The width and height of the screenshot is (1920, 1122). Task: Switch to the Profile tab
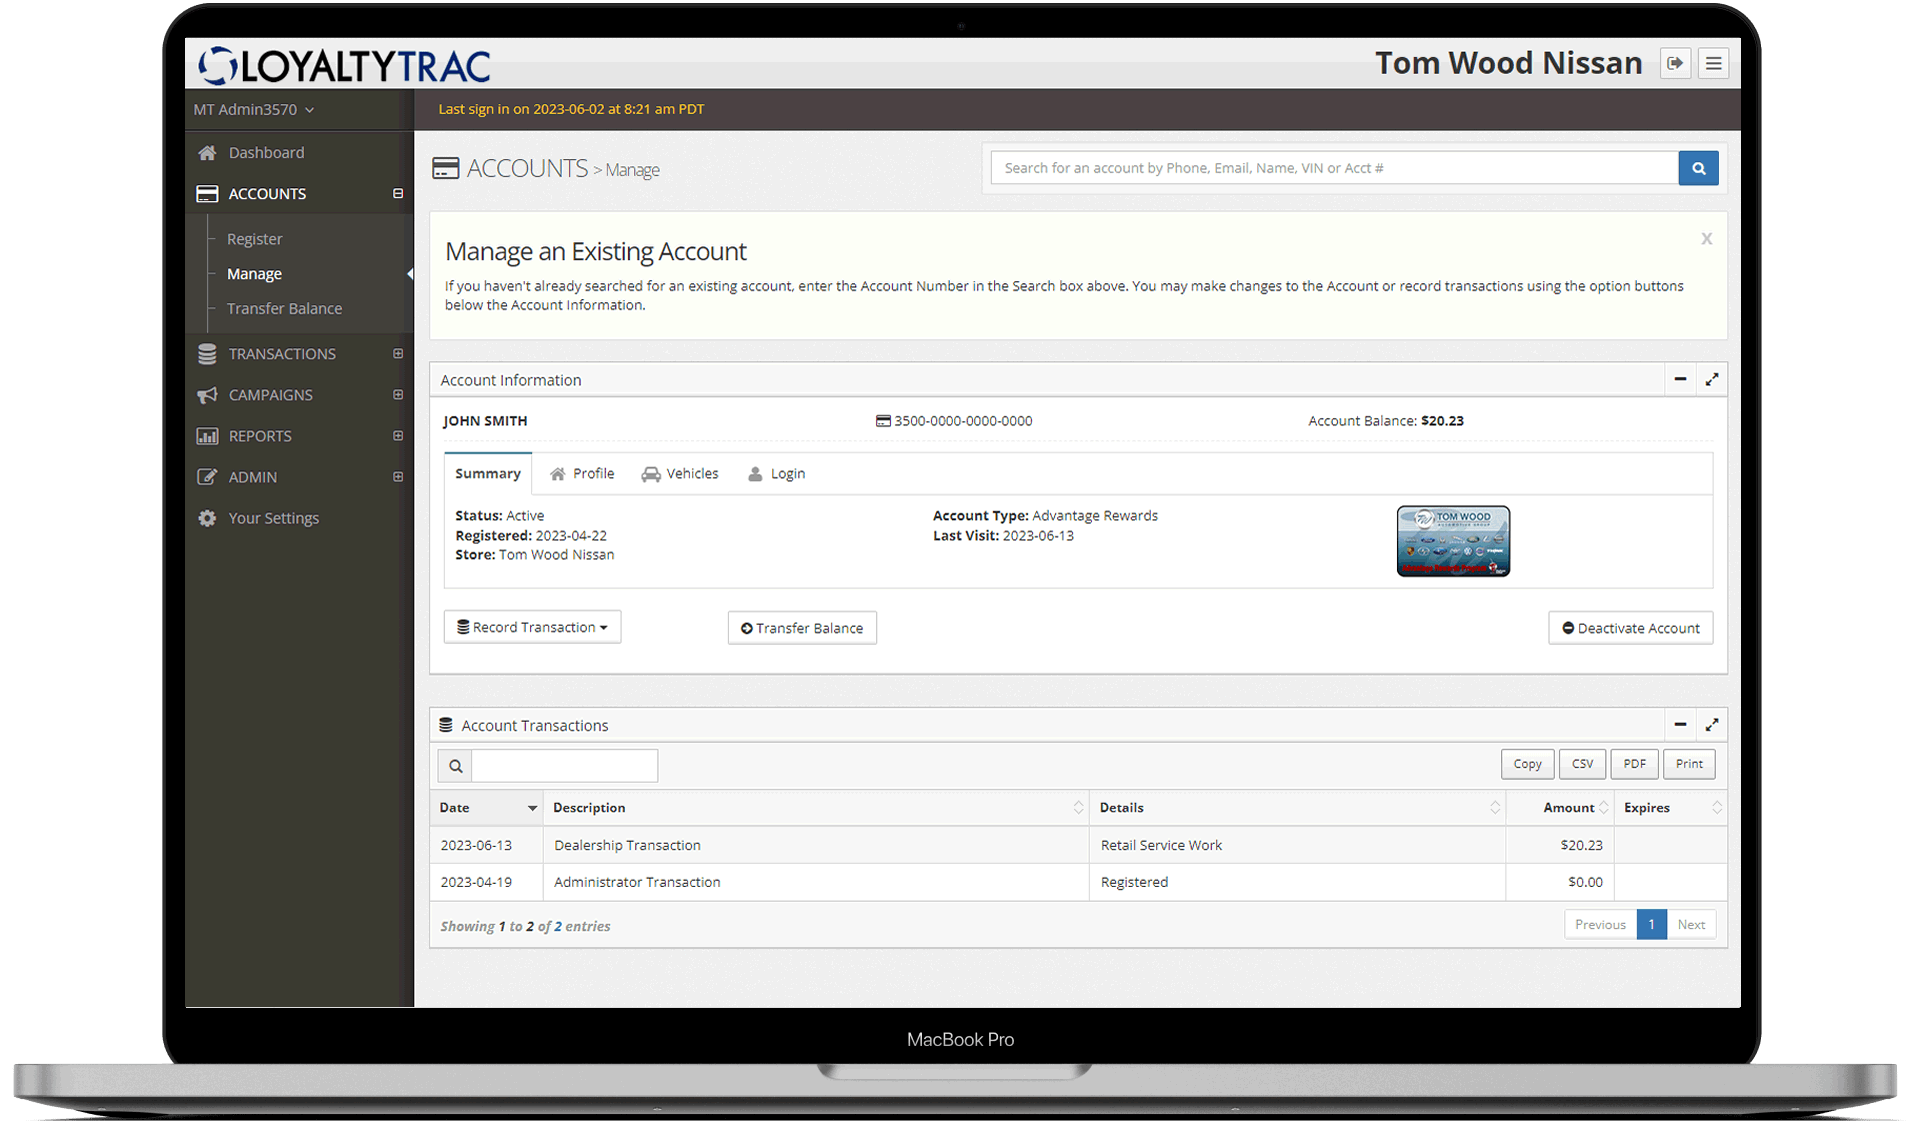[582, 474]
